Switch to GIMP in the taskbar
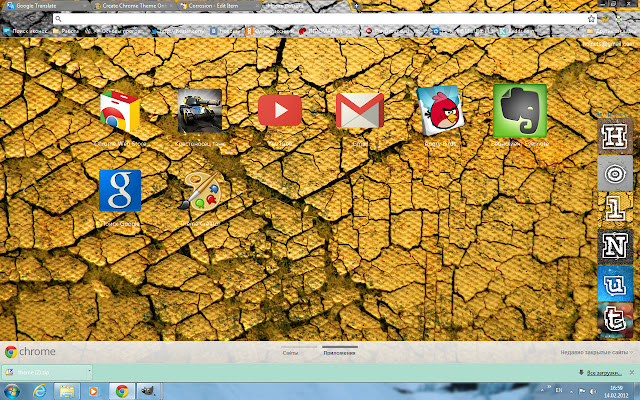Image resolution: width=640 pixels, height=400 pixels. pos(149,392)
